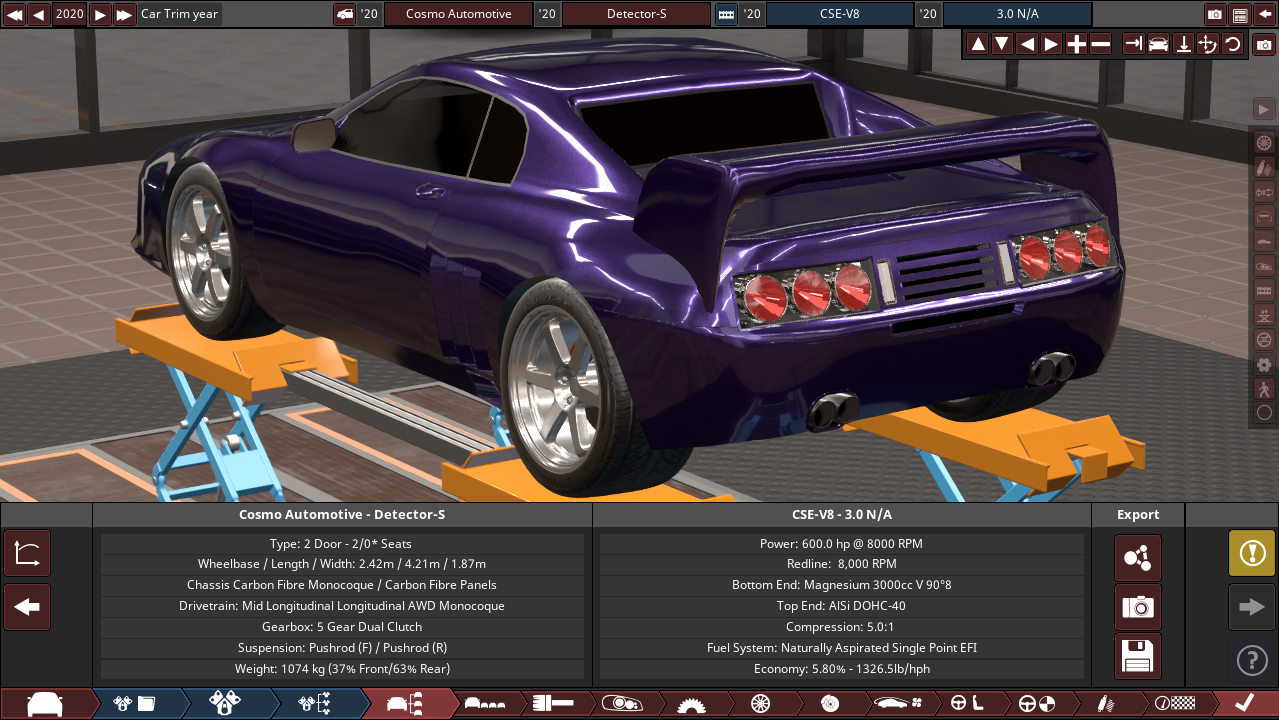Open the yellow warning exclamation button

[1252, 553]
